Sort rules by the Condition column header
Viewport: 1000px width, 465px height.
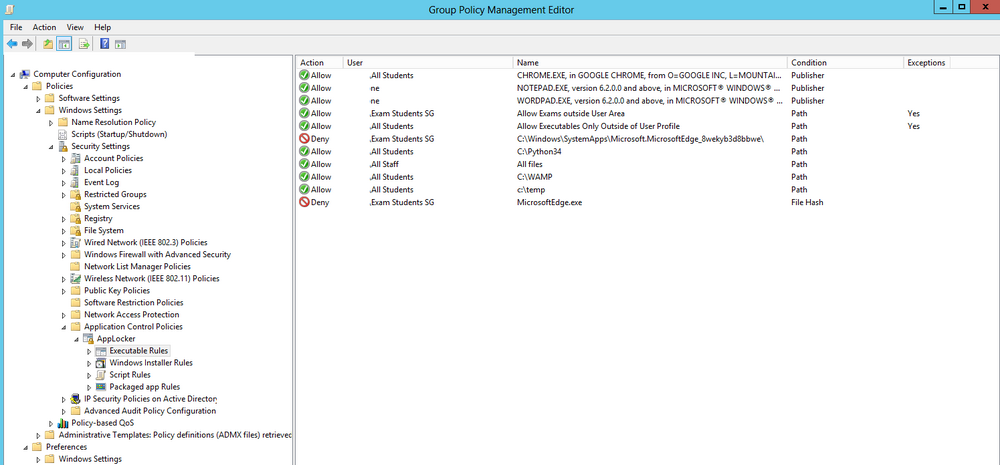846,63
